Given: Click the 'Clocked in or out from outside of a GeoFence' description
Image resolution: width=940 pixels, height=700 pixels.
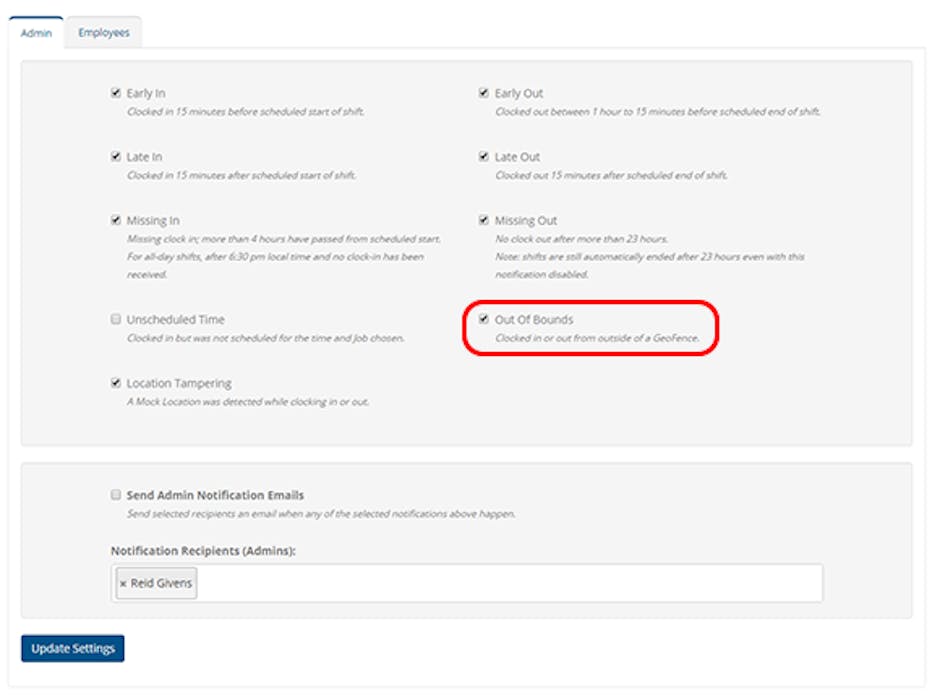Looking at the screenshot, I should click(597, 338).
